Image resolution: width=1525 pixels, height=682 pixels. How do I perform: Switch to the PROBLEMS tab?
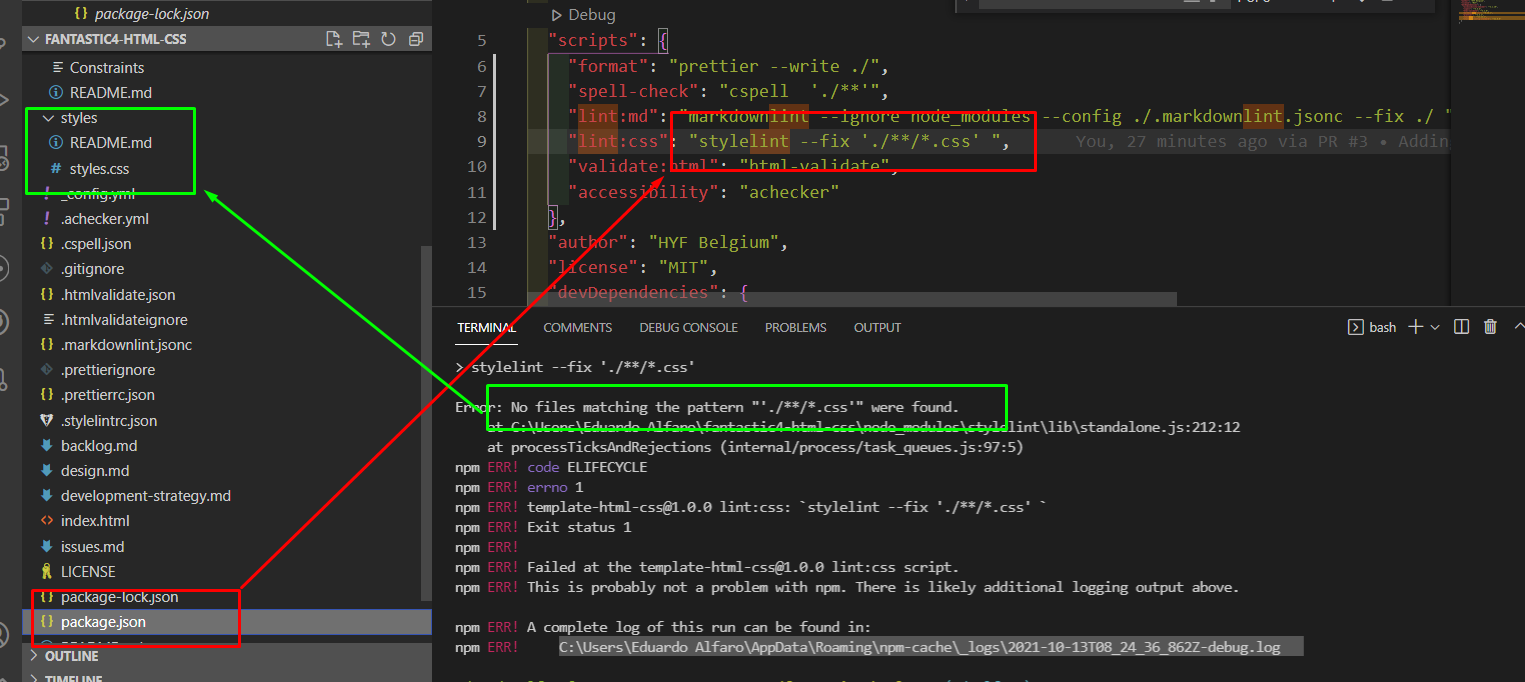tap(795, 327)
